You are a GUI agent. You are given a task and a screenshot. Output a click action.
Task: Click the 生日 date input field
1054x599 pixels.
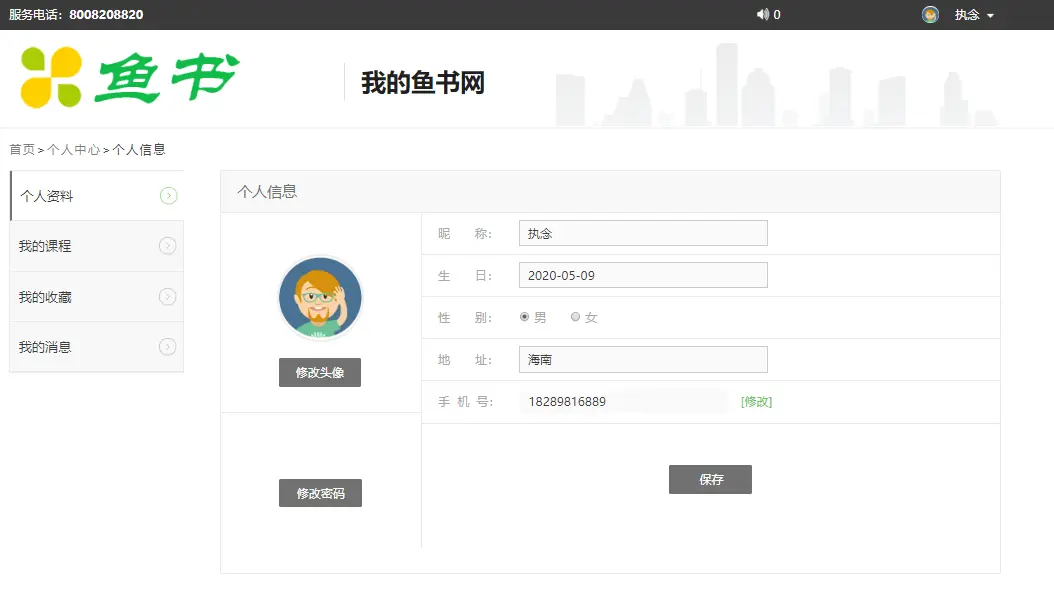click(x=643, y=275)
